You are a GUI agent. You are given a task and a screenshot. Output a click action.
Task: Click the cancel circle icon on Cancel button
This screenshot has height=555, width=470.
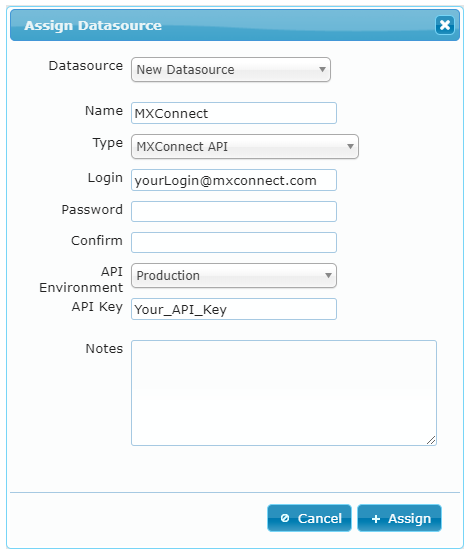[285, 518]
